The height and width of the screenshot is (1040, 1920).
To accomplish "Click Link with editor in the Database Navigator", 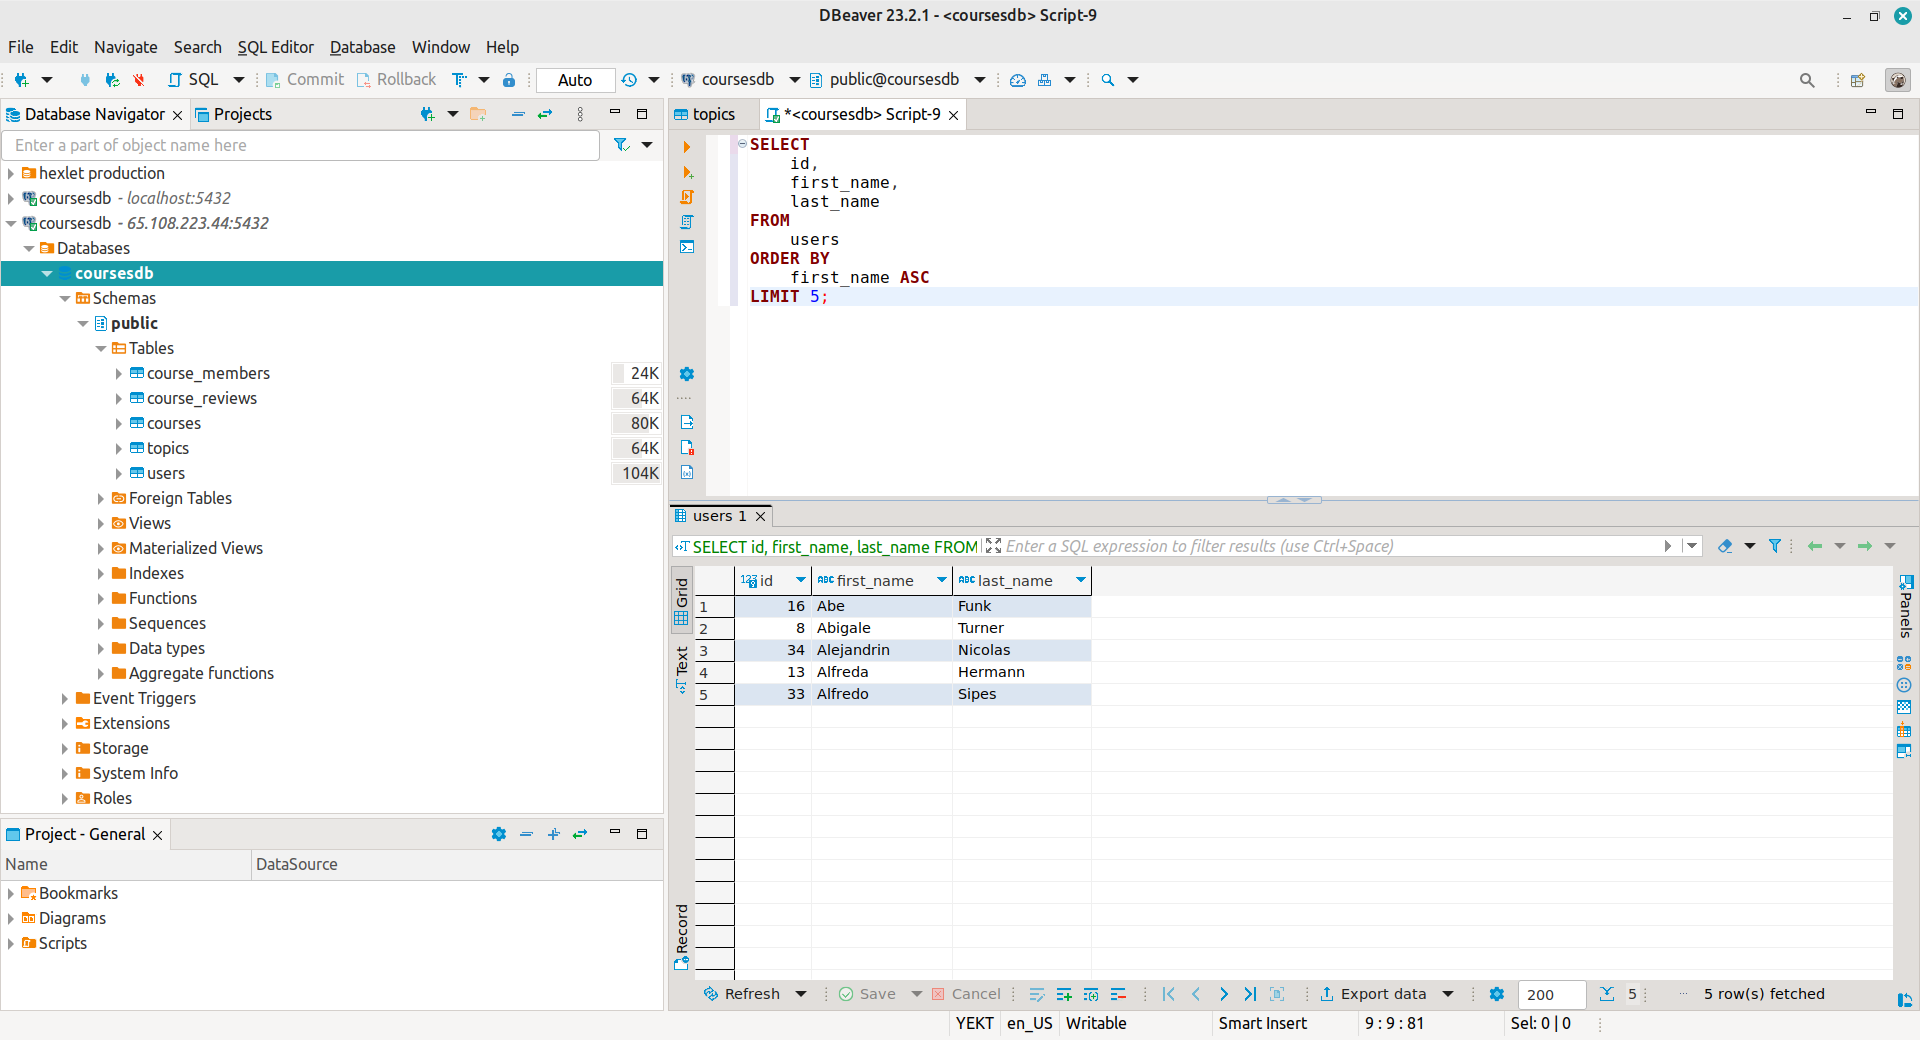I will [x=545, y=115].
